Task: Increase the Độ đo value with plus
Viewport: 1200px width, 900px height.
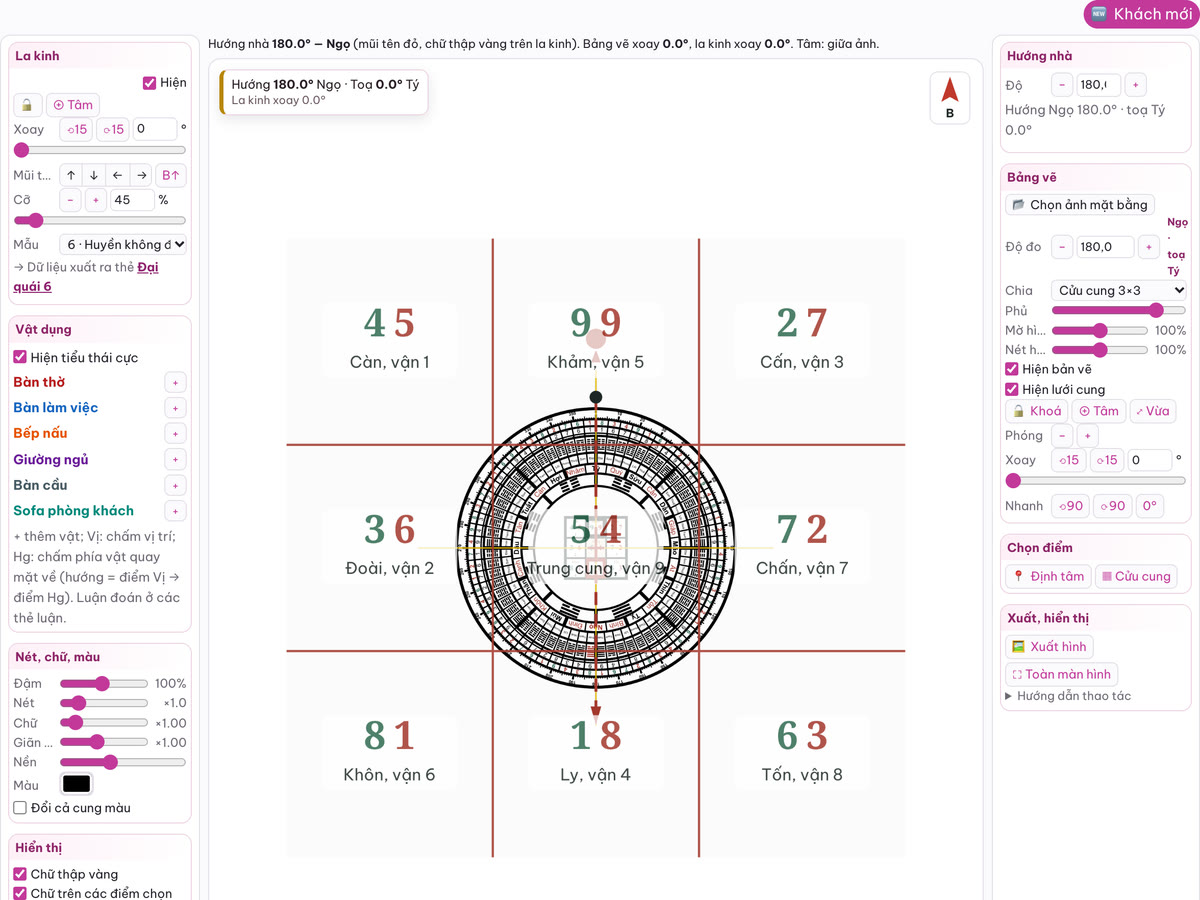Action: [1149, 246]
